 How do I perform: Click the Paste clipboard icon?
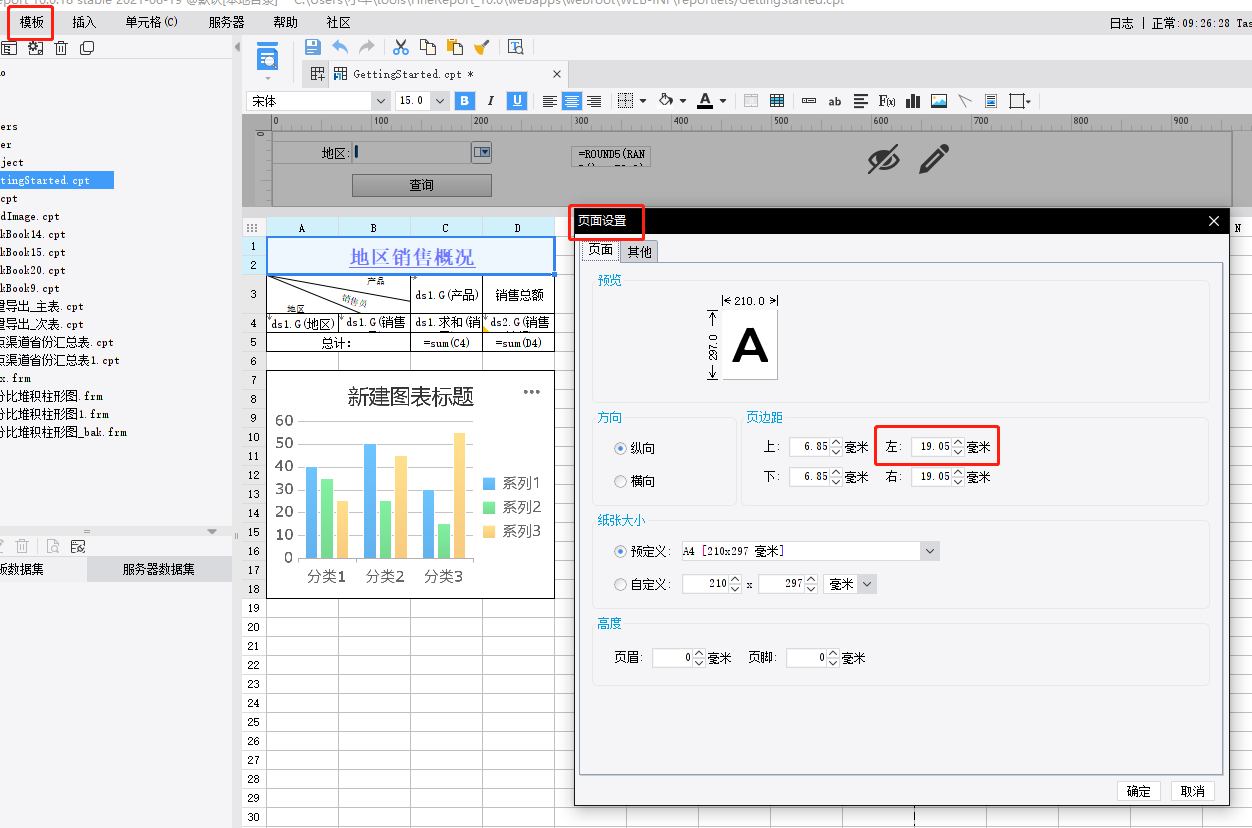tap(455, 46)
